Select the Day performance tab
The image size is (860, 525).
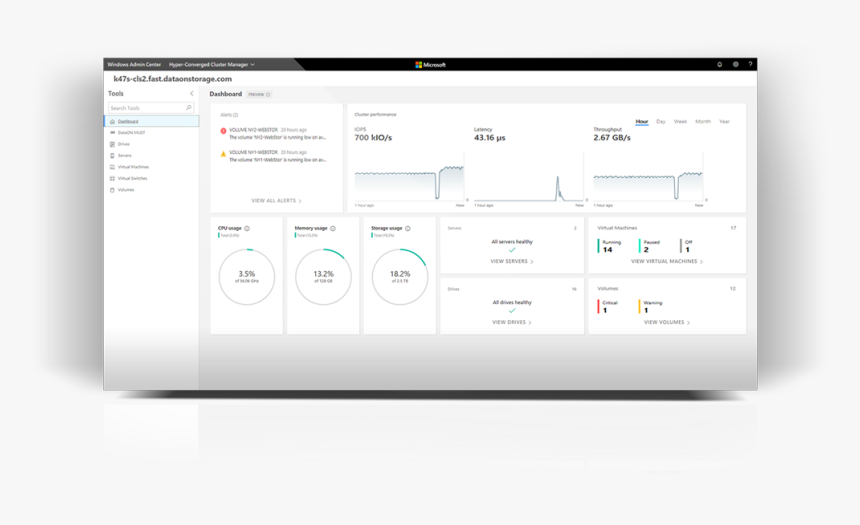[x=661, y=122]
